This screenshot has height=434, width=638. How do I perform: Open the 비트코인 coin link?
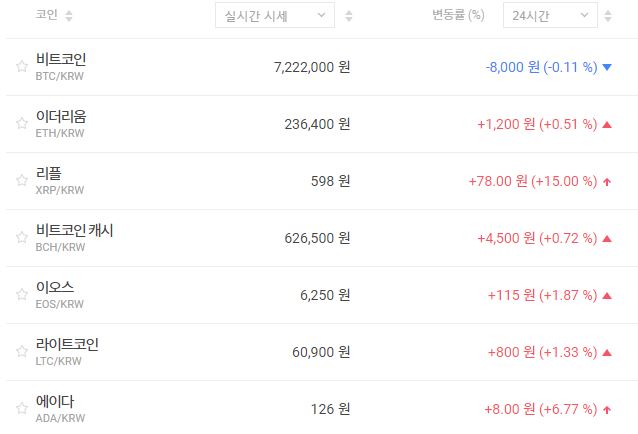point(67,59)
